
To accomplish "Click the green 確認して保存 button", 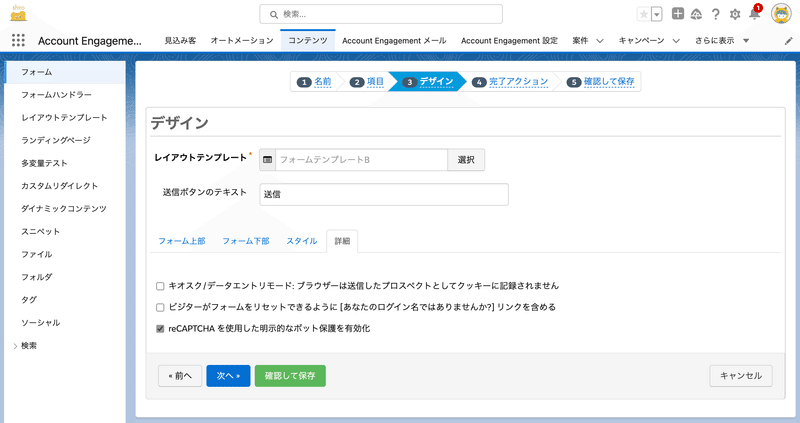I will pyautogui.click(x=290, y=376).
